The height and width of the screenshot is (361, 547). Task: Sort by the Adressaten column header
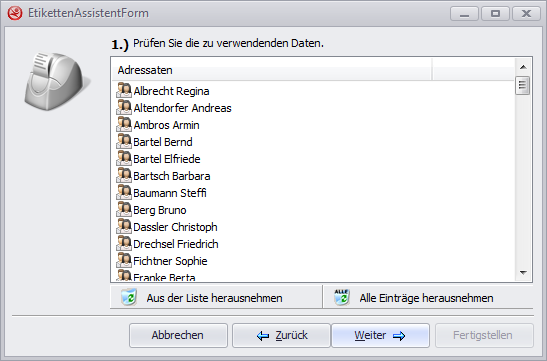271,70
